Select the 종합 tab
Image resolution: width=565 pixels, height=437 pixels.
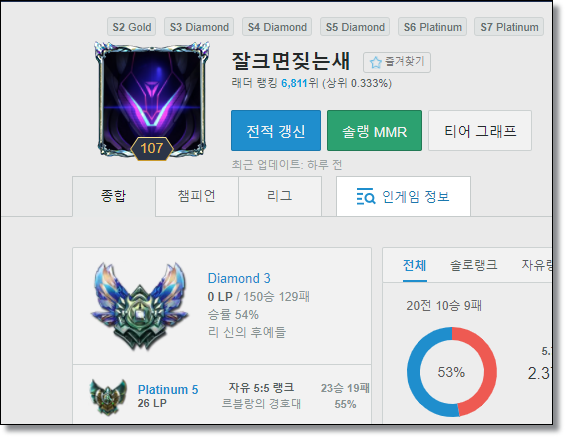click(x=114, y=196)
